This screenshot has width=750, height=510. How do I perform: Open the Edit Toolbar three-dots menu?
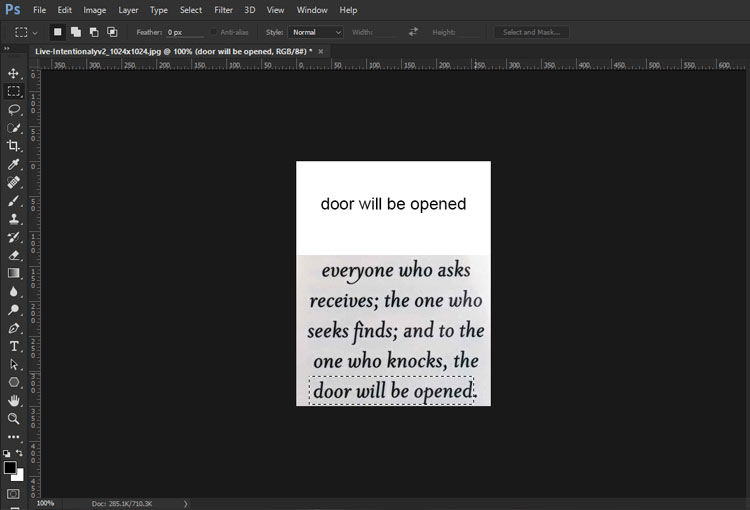pyautogui.click(x=13, y=437)
